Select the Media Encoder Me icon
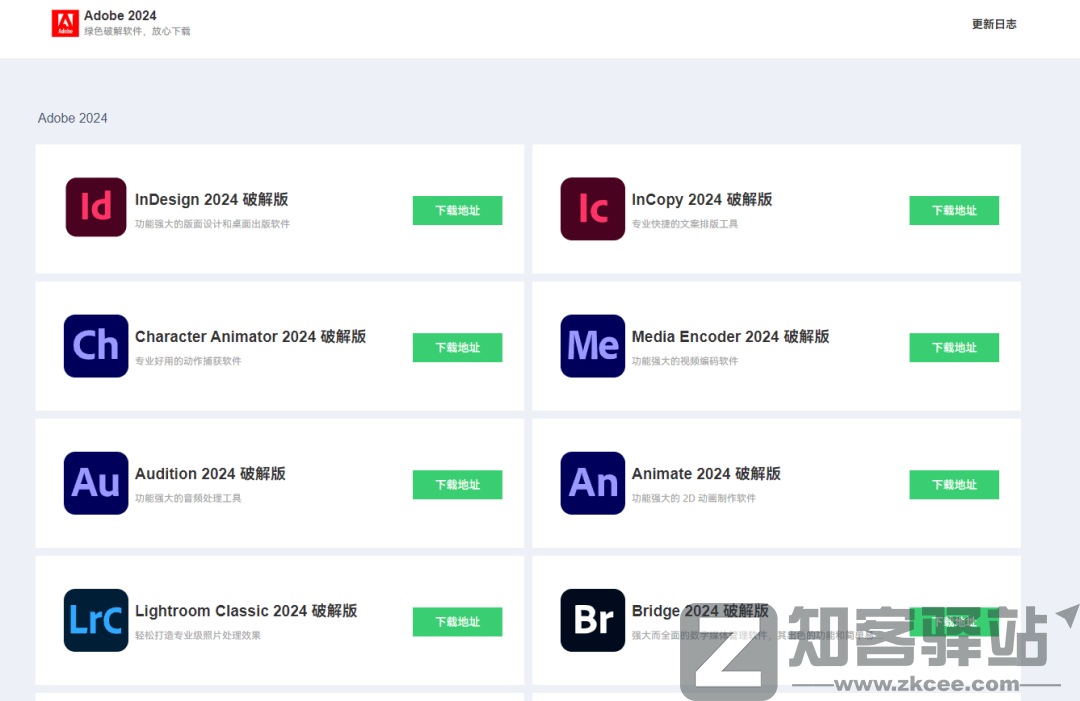1080x701 pixels. click(x=592, y=346)
